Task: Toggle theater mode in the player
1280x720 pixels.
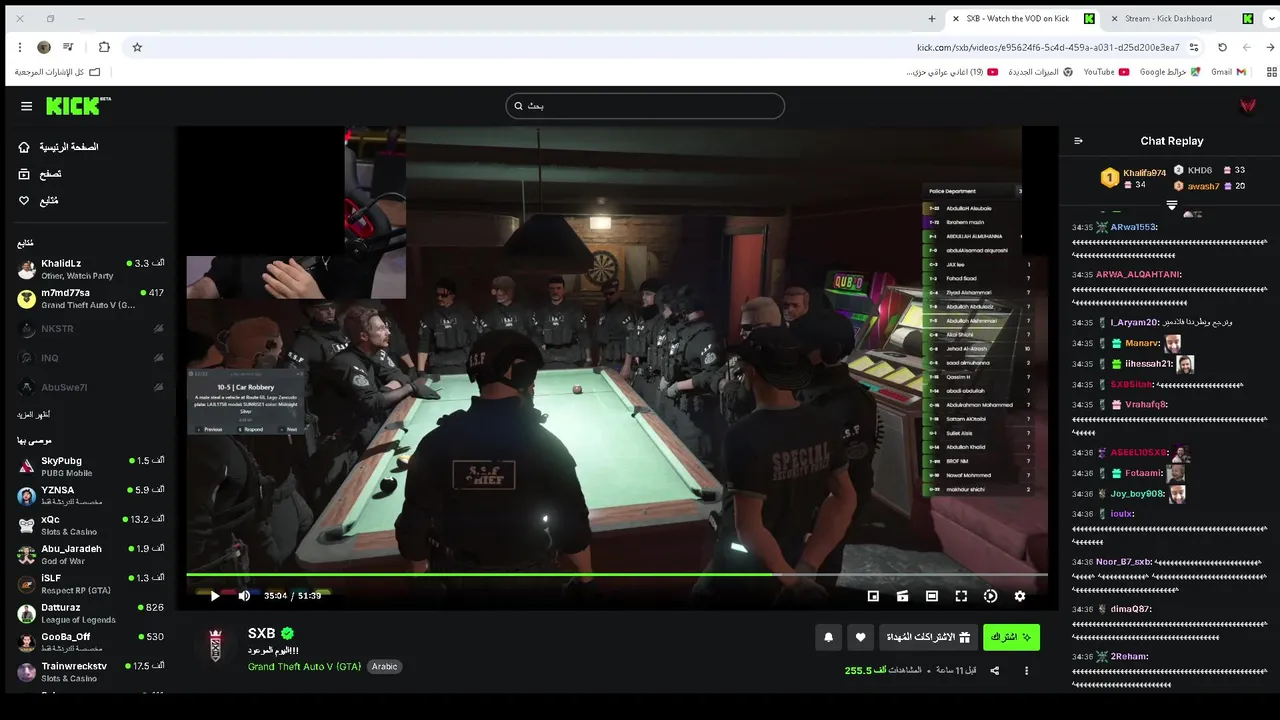Action: pyautogui.click(x=932, y=596)
